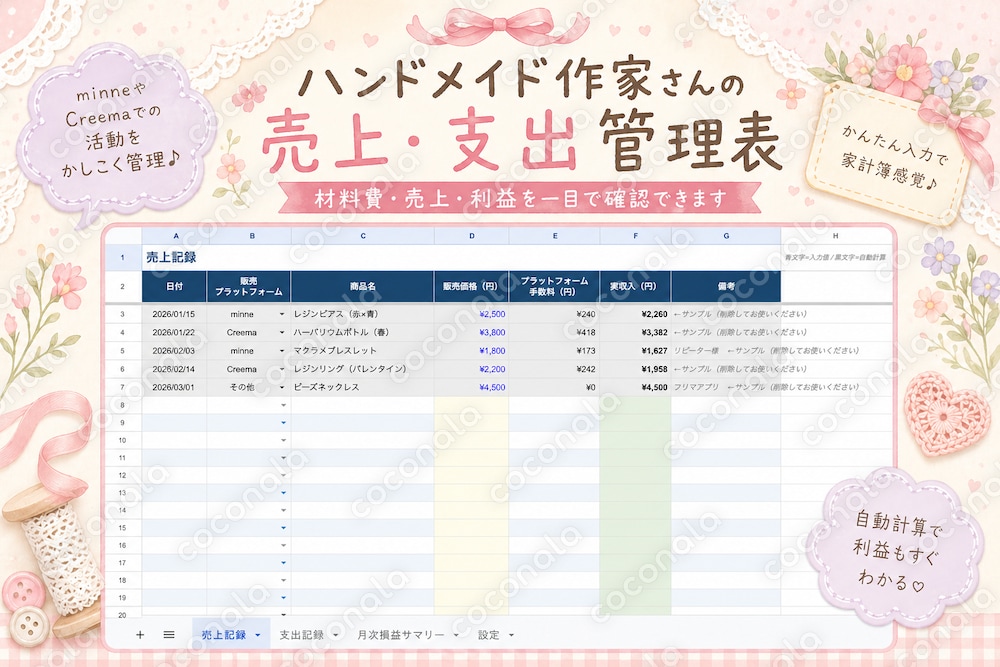The width and height of the screenshot is (1000, 667).
Task: Select column D header
Action: tap(472, 236)
